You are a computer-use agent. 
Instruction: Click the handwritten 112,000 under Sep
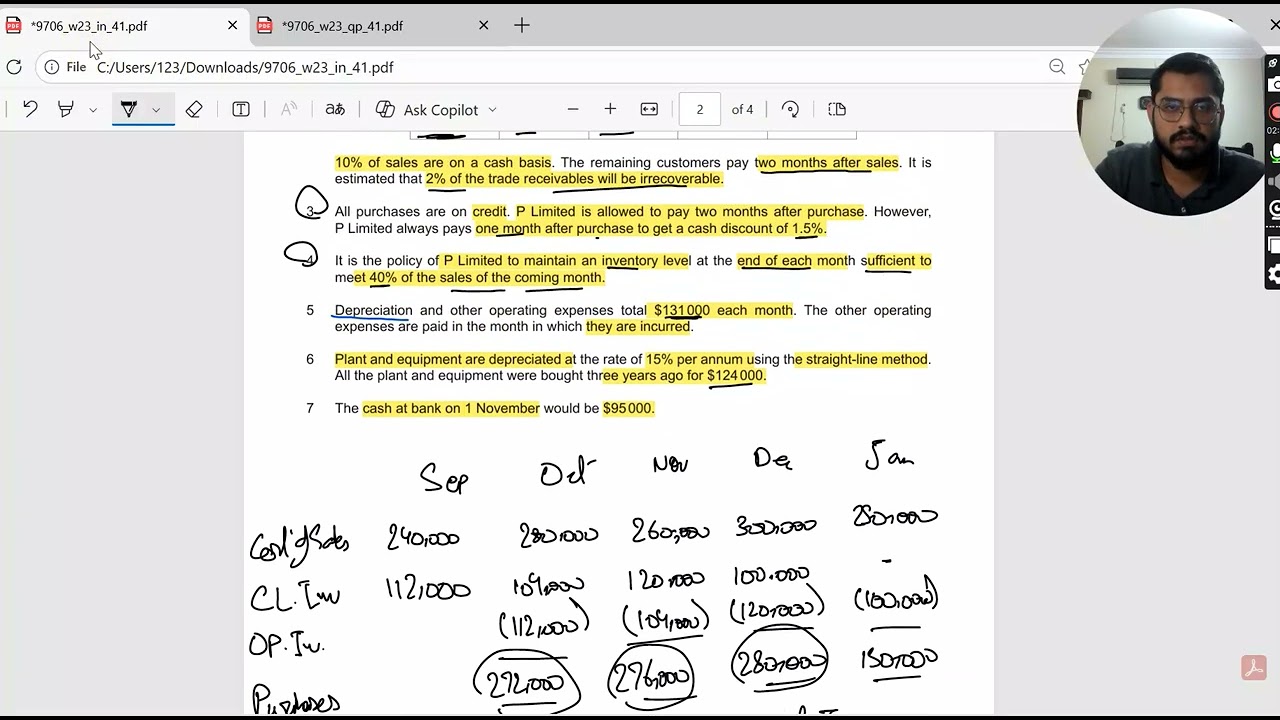click(427, 589)
